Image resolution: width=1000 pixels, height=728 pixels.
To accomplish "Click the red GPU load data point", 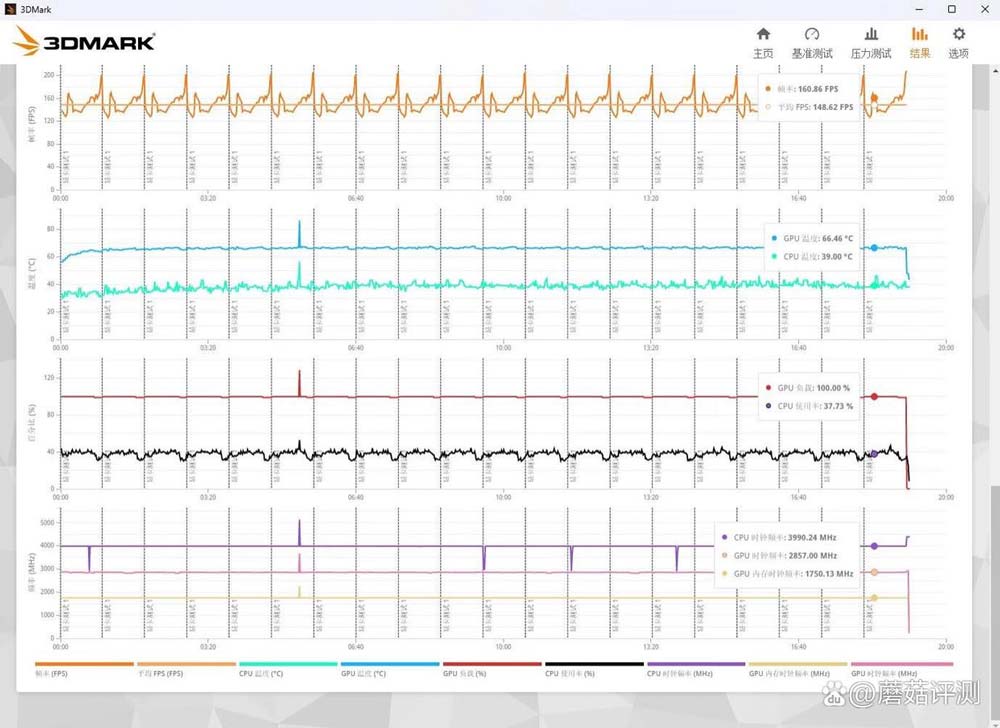I will coord(874,397).
